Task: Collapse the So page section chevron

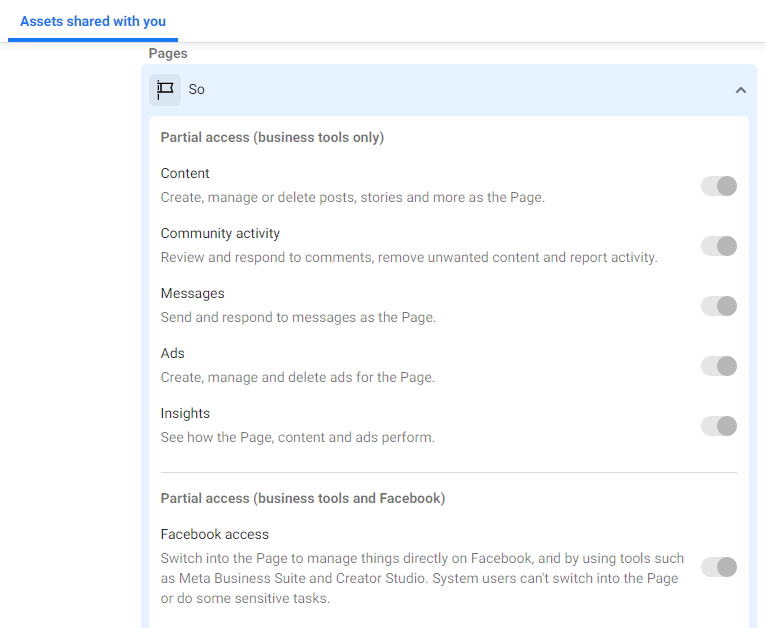Action: pyautogui.click(x=741, y=90)
